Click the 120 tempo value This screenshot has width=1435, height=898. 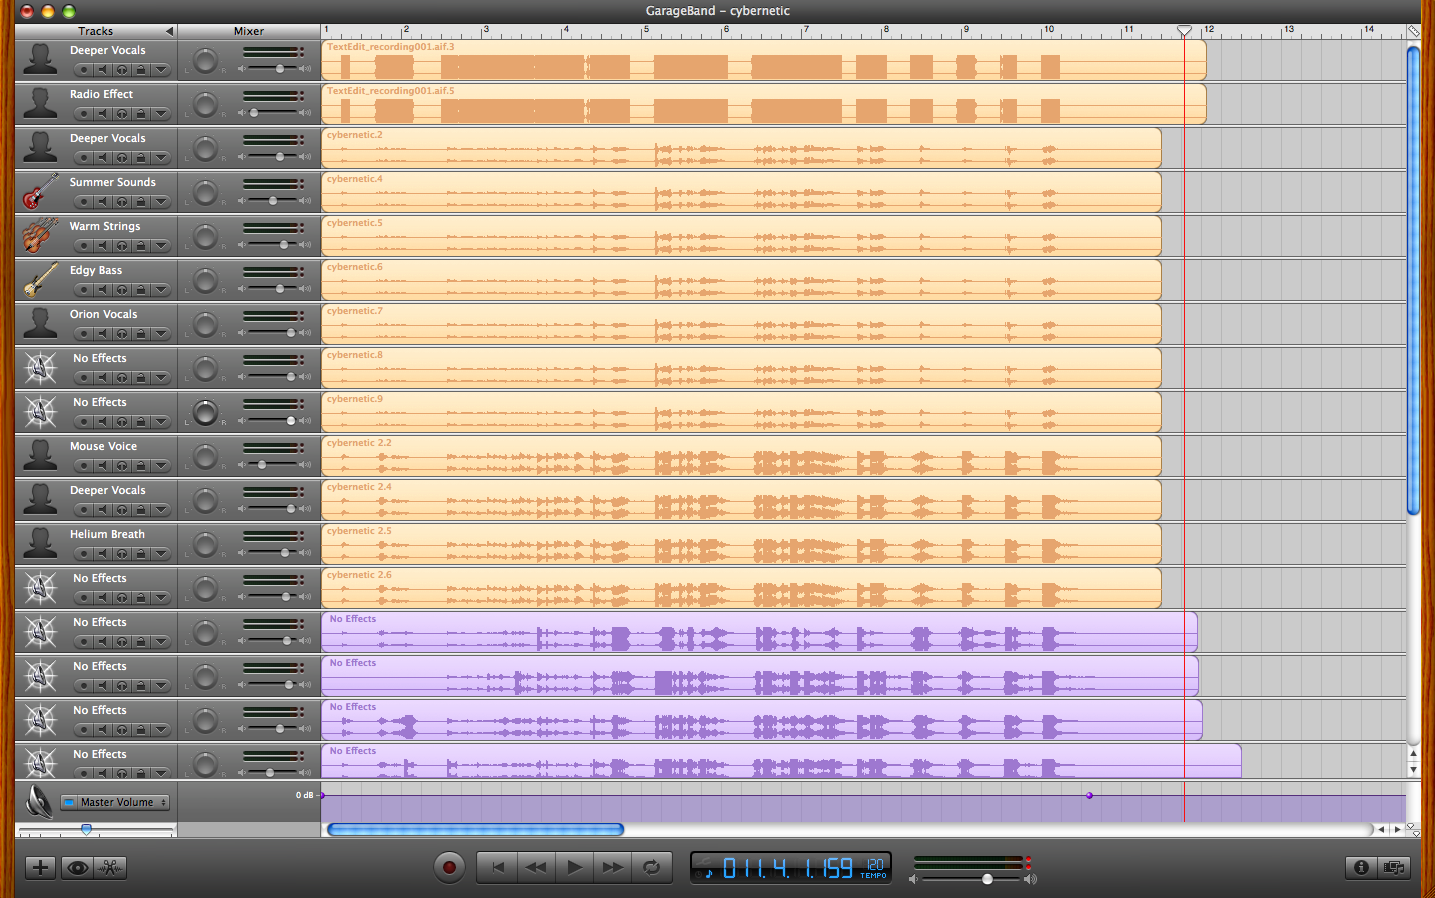pyautogui.click(x=875, y=864)
